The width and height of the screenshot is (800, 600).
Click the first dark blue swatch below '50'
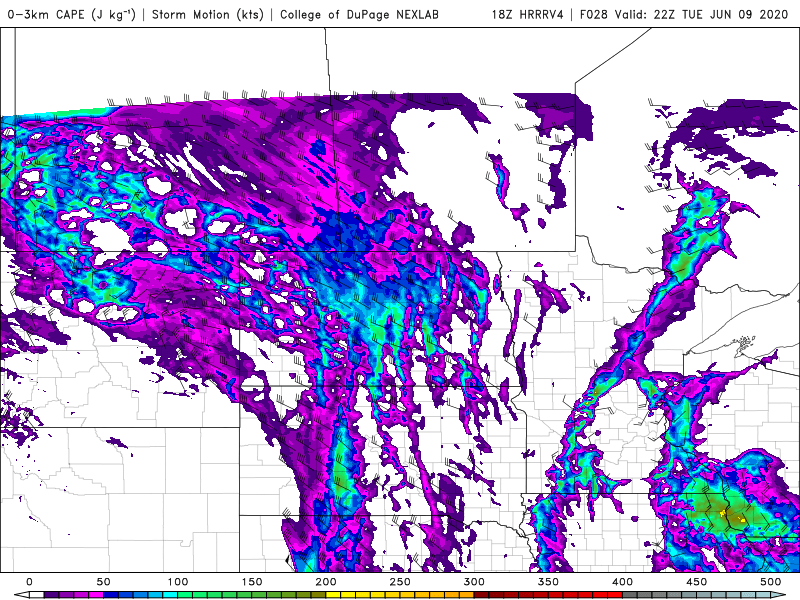(111, 594)
